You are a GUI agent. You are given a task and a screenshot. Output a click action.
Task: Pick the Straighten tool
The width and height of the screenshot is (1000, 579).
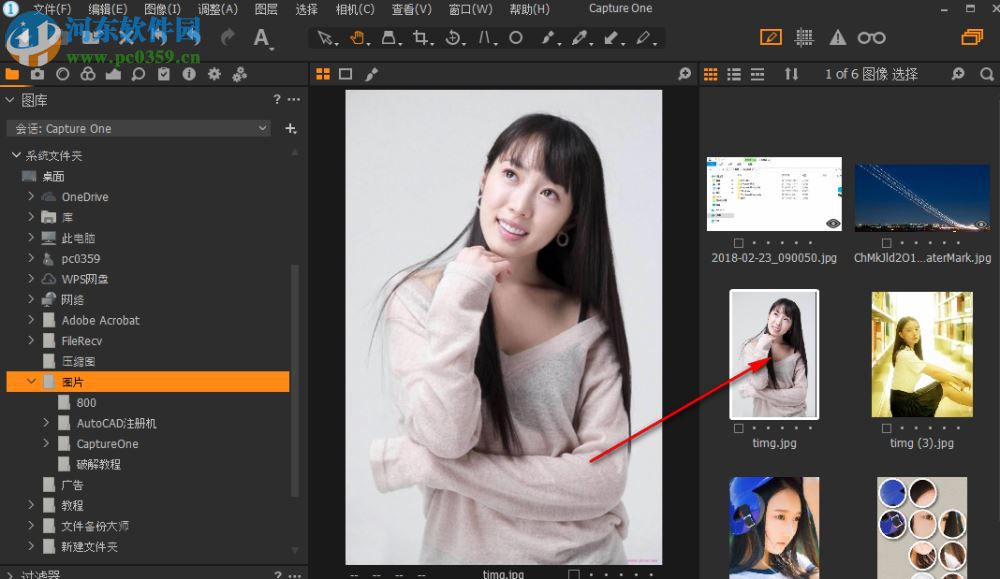(485, 38)
